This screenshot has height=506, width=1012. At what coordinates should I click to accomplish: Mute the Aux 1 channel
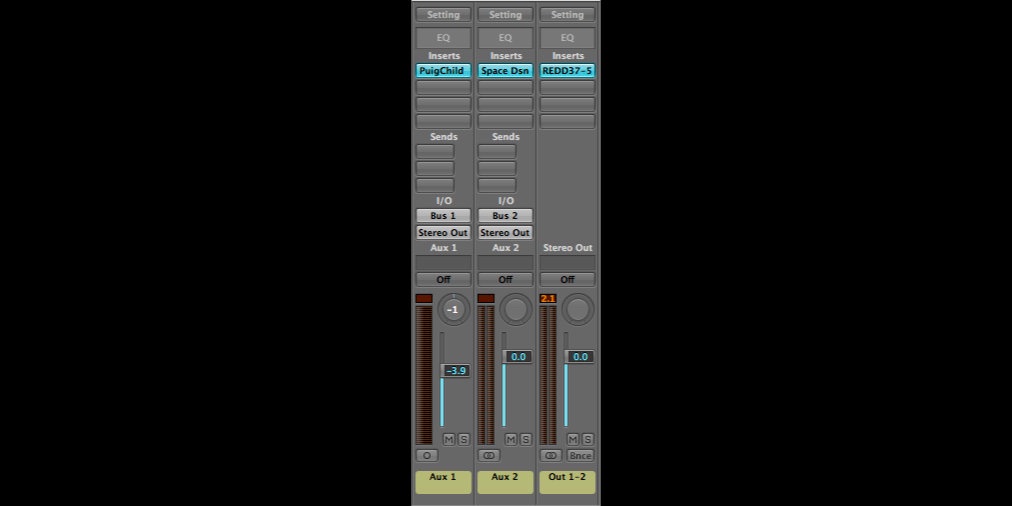[449, 439]
